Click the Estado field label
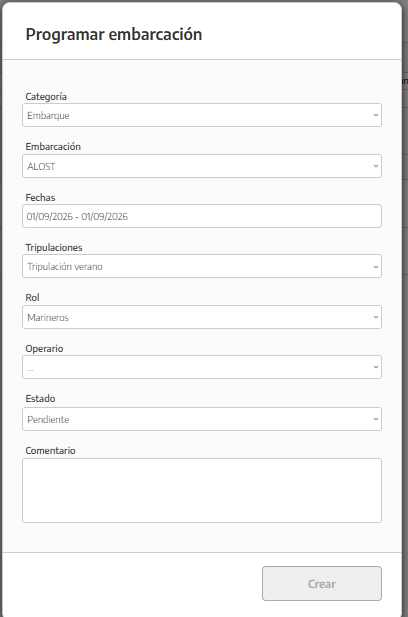This screenshot has height=617, width=408. coord(40,399)
